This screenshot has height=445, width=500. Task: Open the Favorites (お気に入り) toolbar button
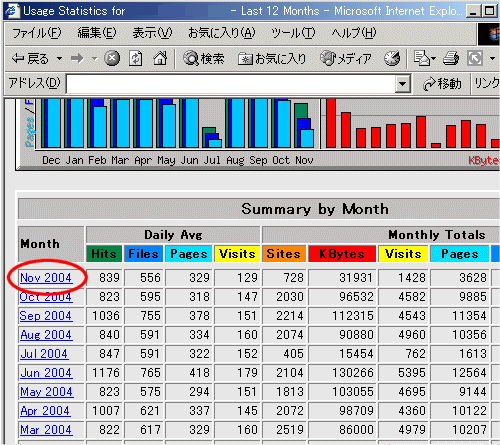[272, 59]
